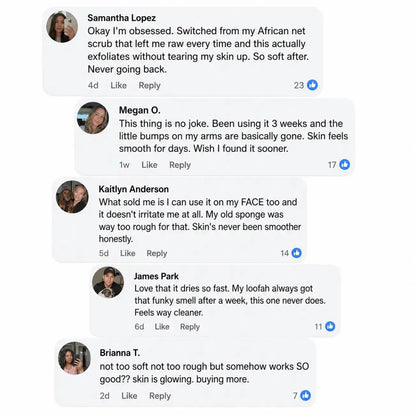Viewport: 416px width, 419px height.
Task: Open Megan O.'s profile picture
Action: (93, 118)
